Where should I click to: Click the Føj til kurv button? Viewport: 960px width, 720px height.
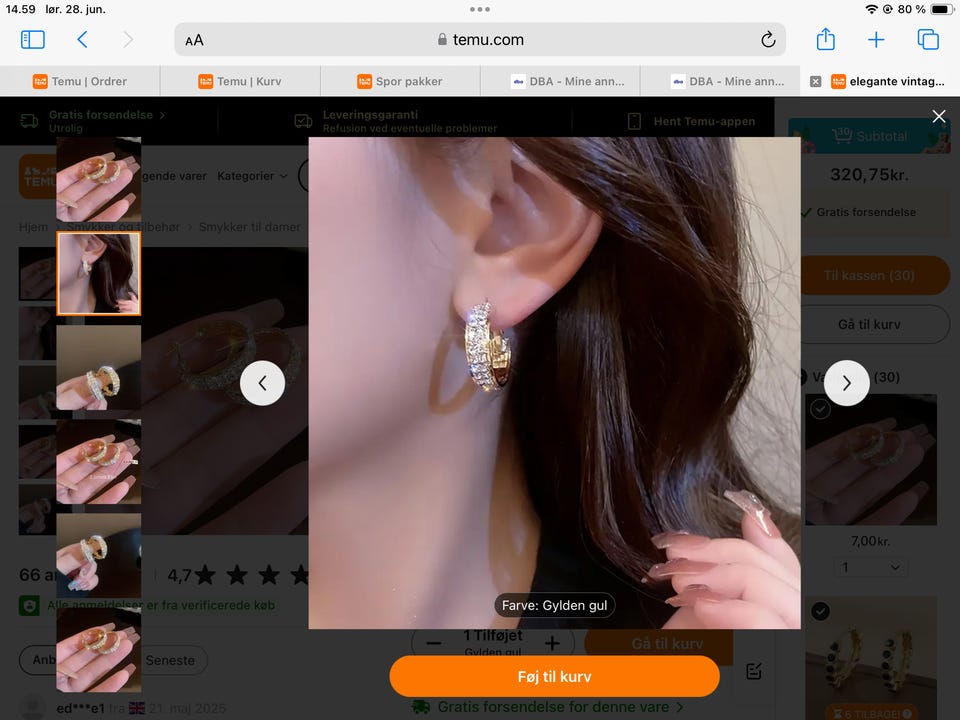554,677
